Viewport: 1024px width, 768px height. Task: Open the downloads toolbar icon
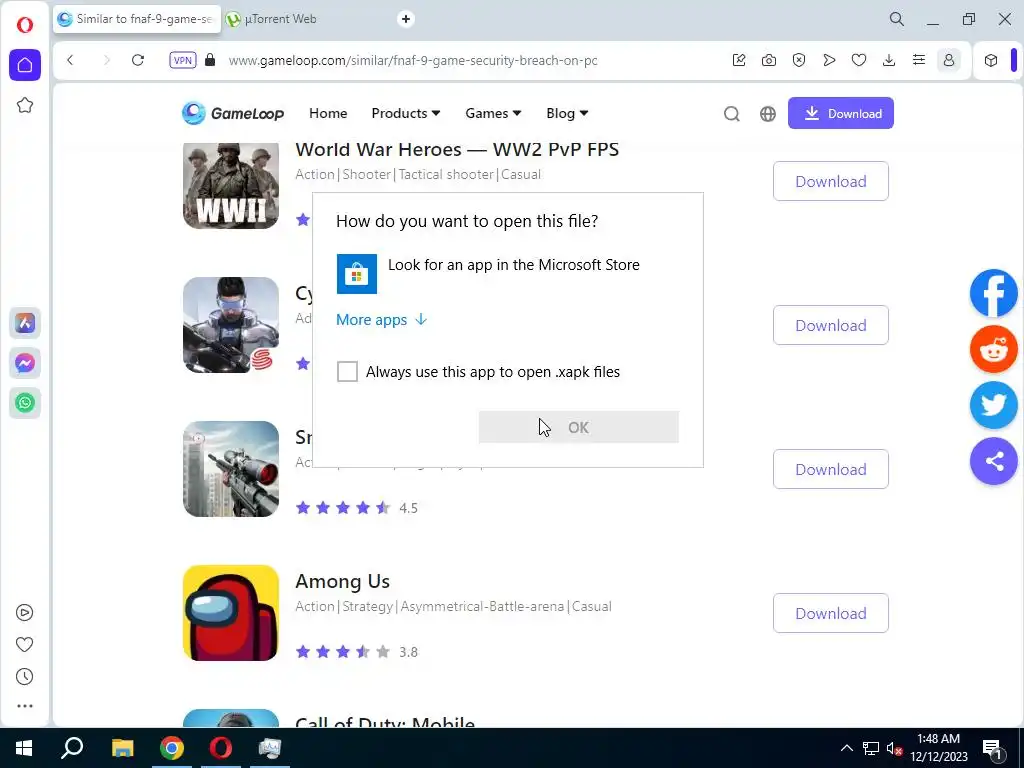pos(889,60)
